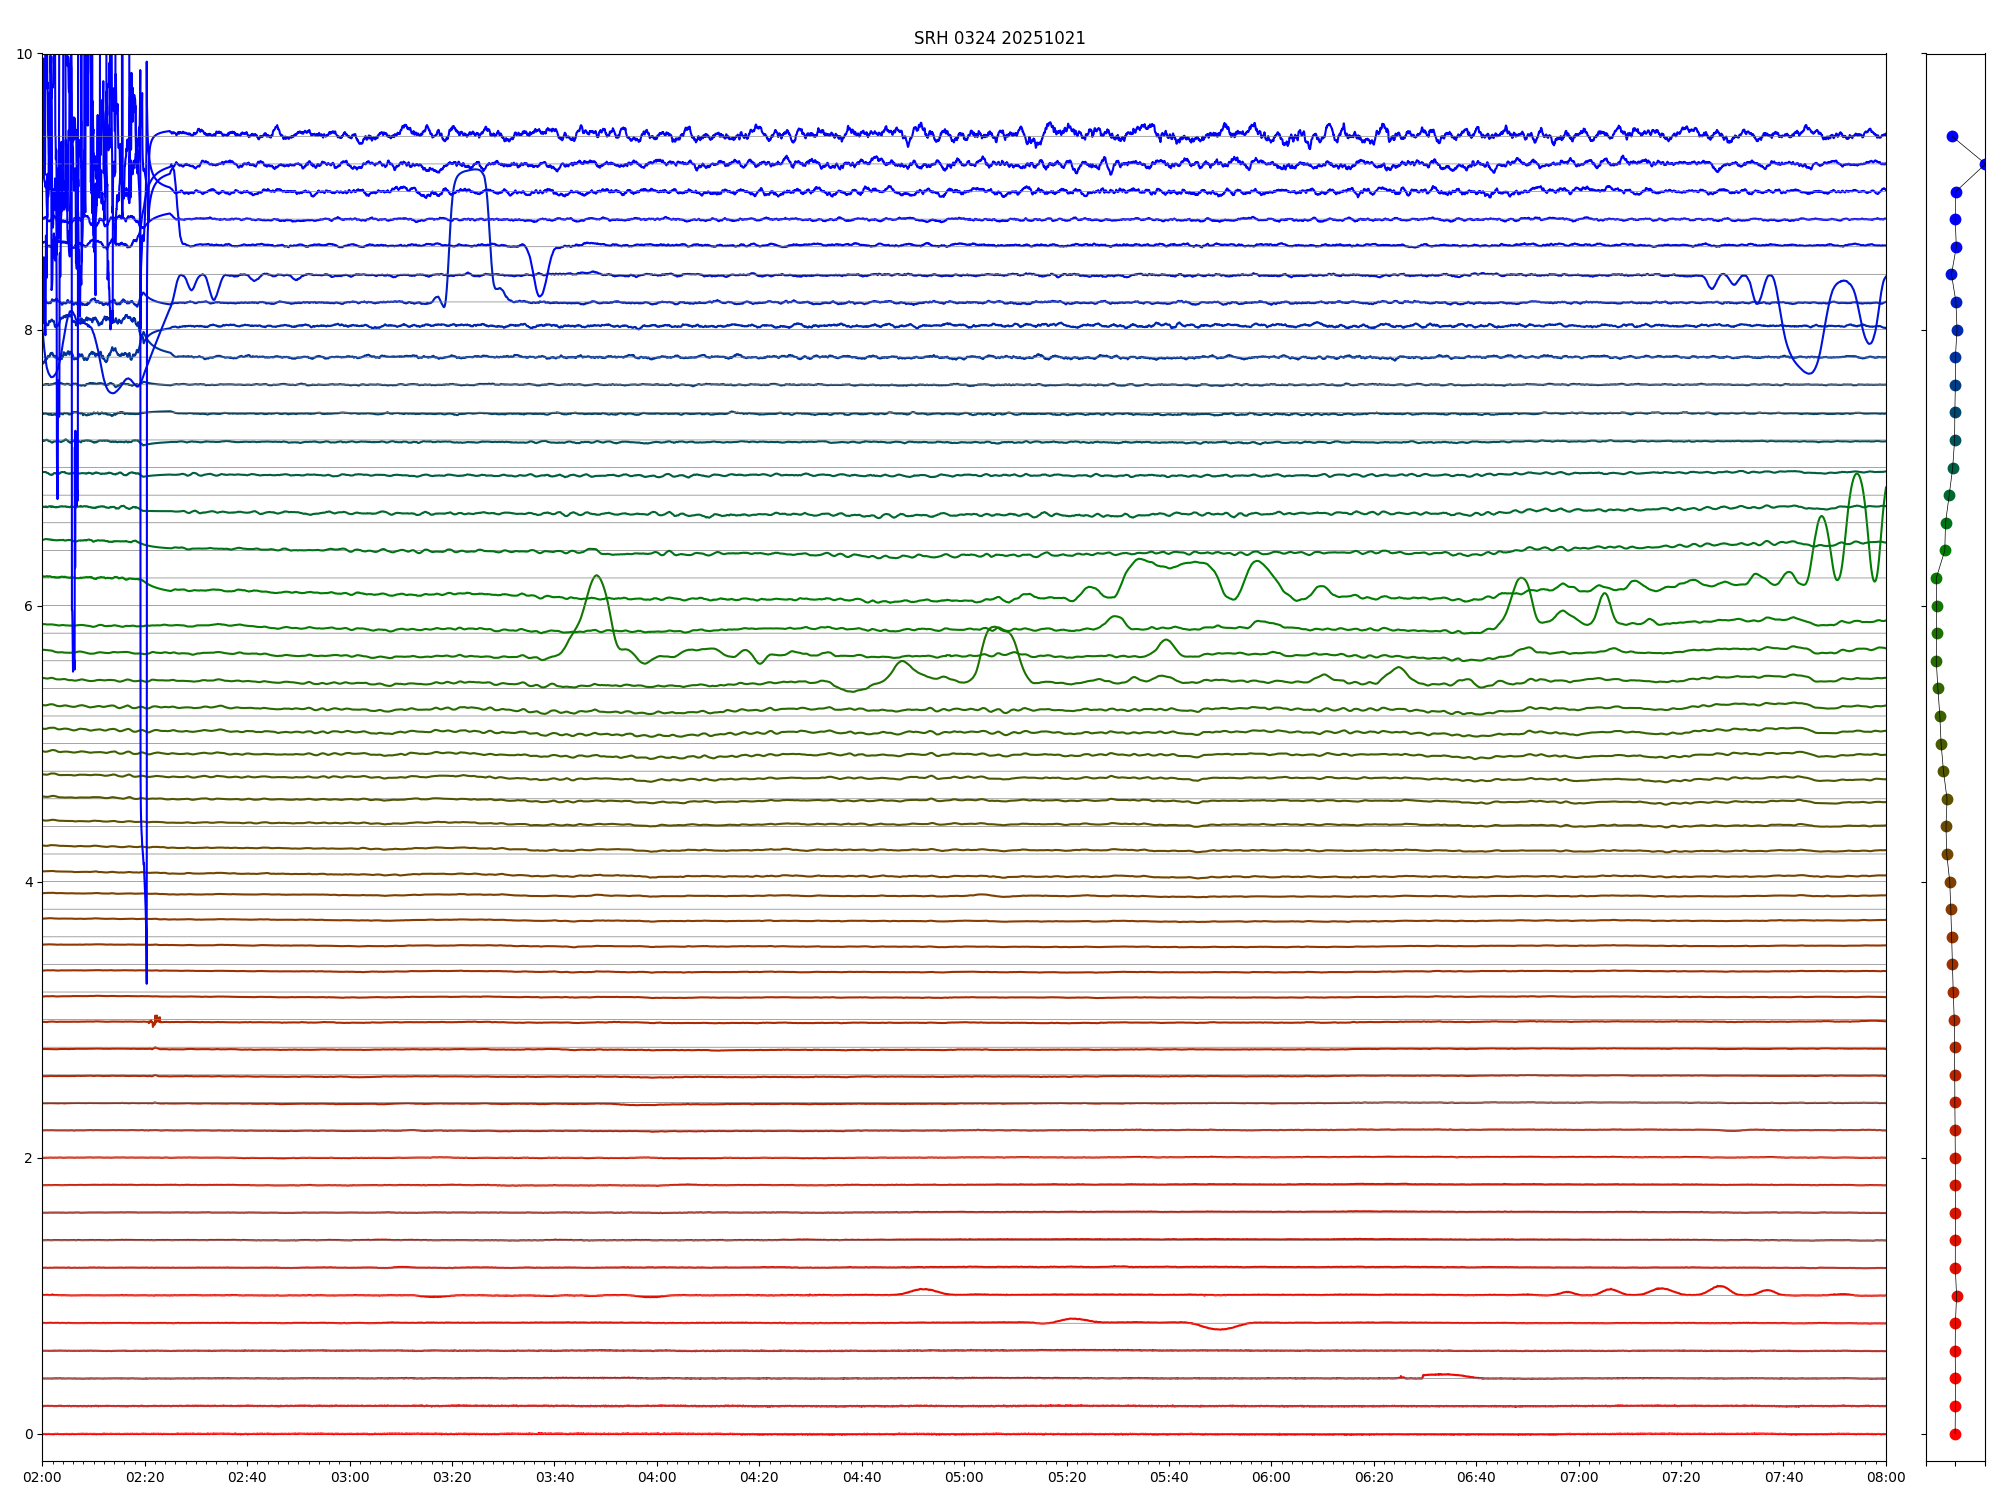Click y-axis label 4
Viewport: 2000px width, 1500px height.
pyautogui.click(x=28, y=882)
